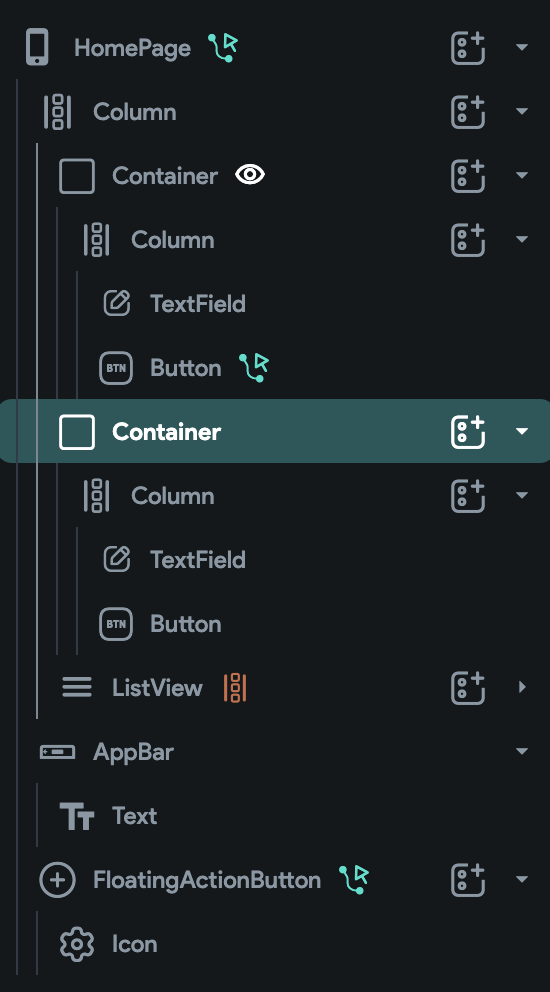Click the orange column icon beside ListView

[x=235, y=688]
